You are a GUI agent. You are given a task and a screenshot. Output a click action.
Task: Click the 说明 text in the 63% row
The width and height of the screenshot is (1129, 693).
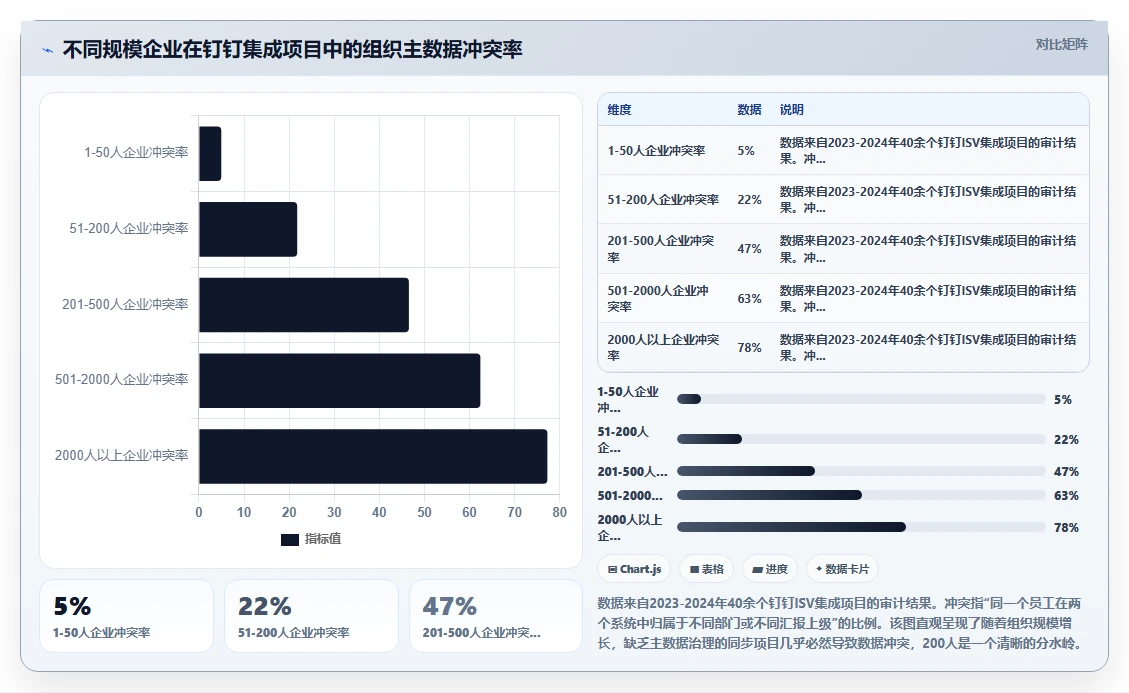pos(928,298)
